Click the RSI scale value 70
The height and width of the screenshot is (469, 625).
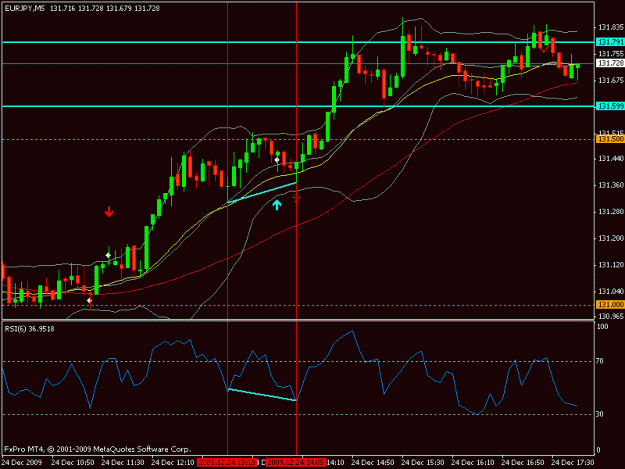click(600, 361)
